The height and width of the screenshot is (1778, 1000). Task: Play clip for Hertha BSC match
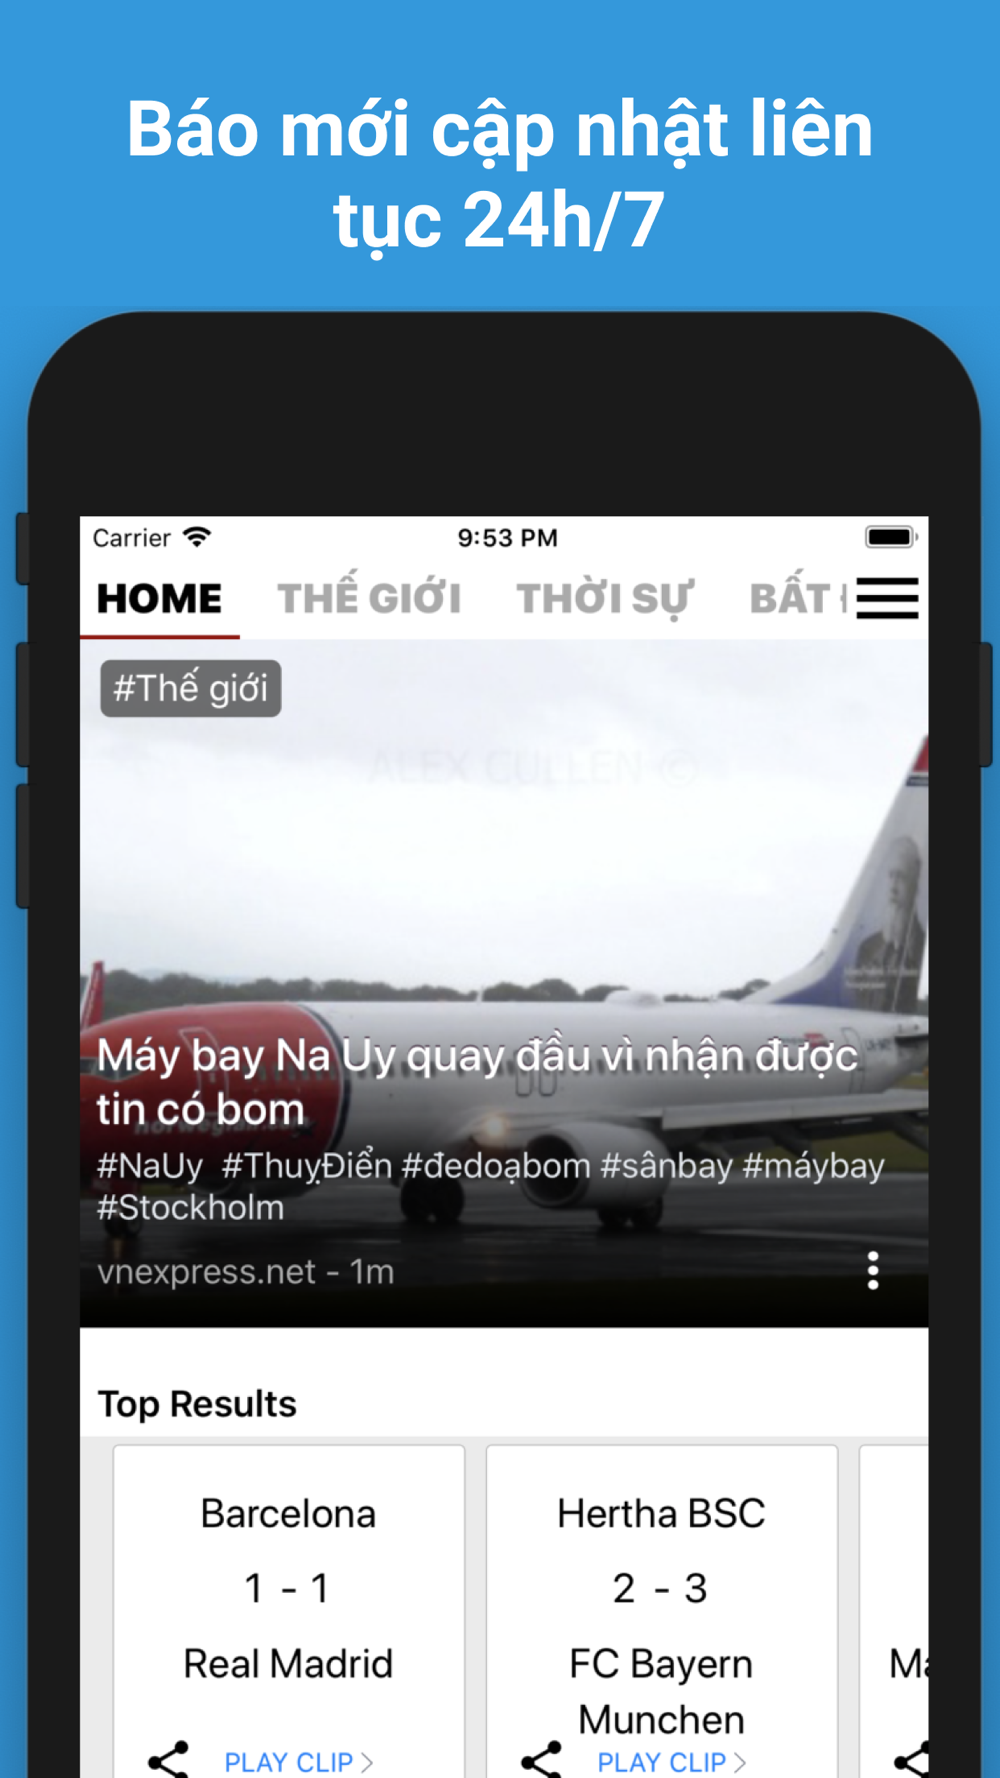[x=671, y=1761]
